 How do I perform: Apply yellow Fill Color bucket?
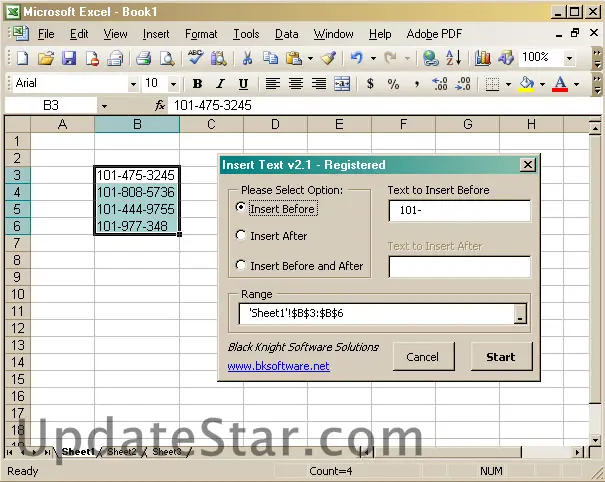coord(526,84)
